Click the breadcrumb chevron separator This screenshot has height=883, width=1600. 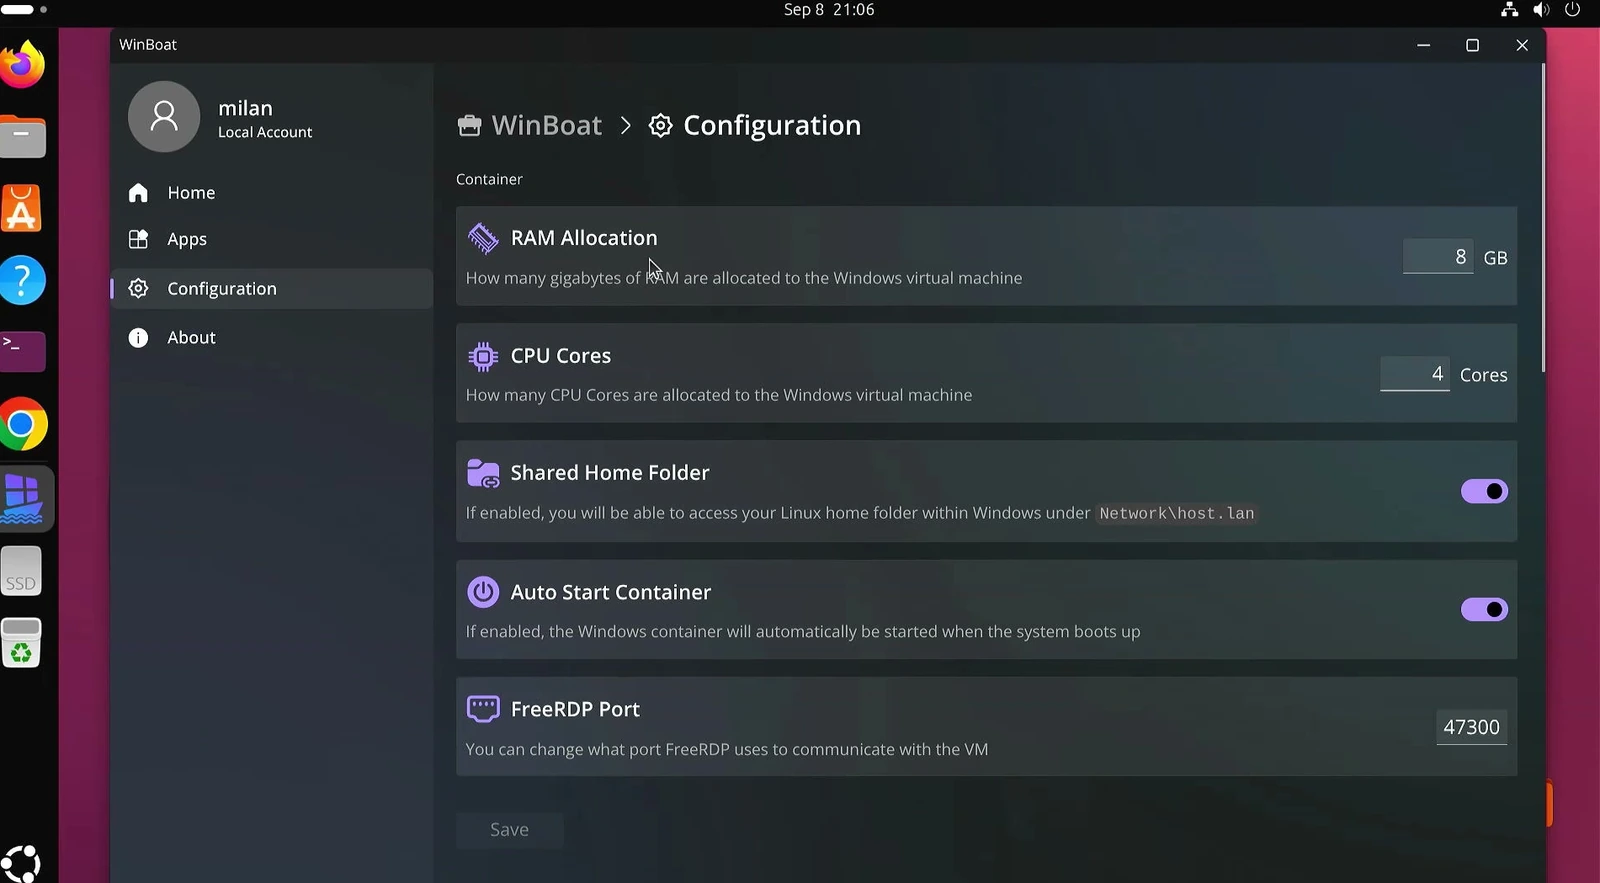click(626, 126)
